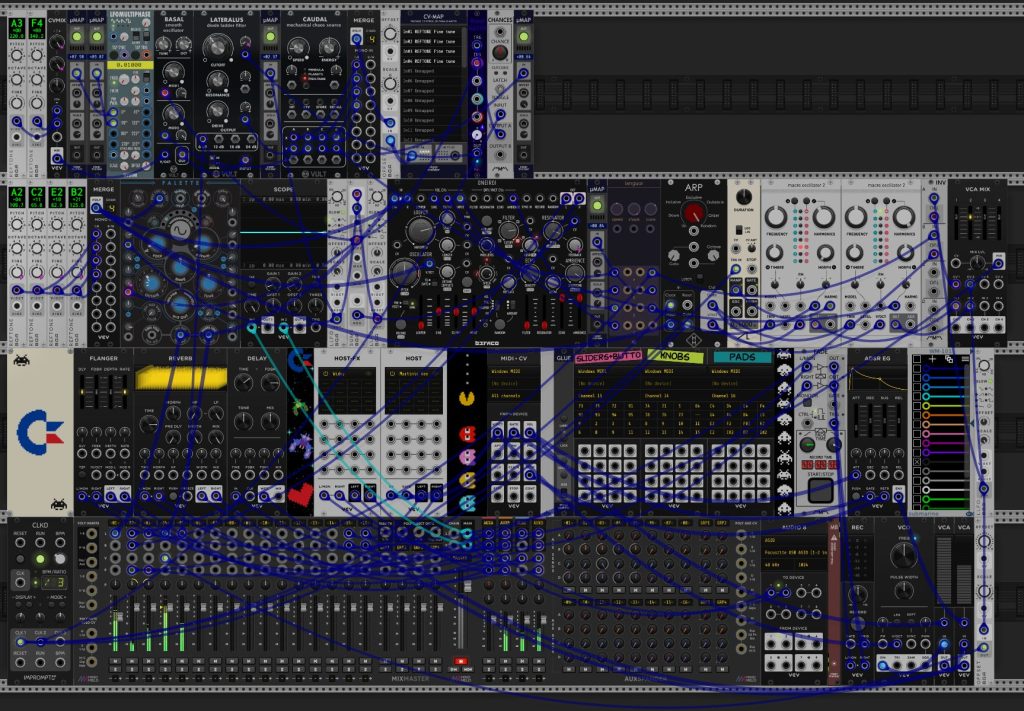The image size is (1024, 711).
Task: Click the power icon on the HOST module
Action: [392, 374]
